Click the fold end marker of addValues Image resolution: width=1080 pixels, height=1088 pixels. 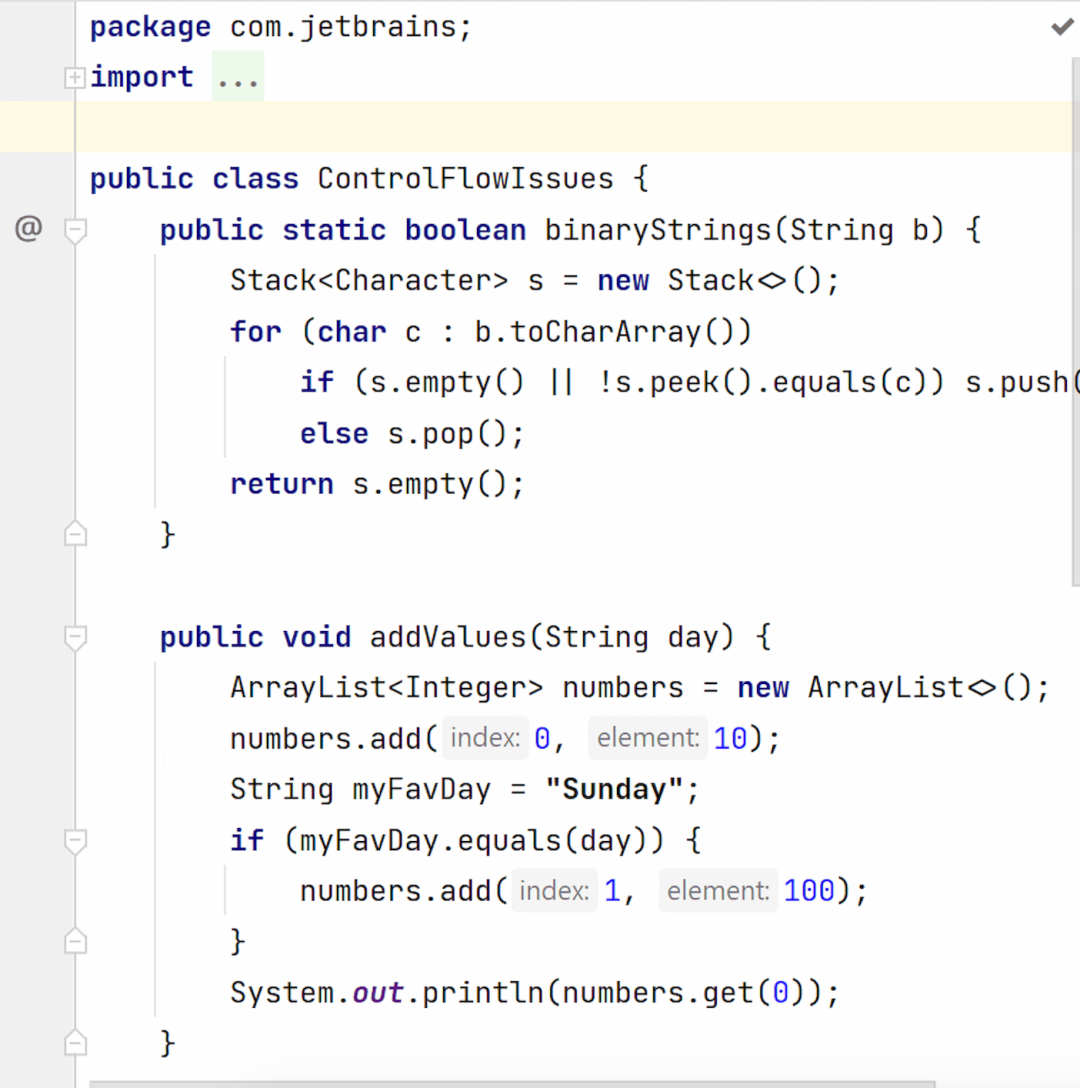(75, 1044)
